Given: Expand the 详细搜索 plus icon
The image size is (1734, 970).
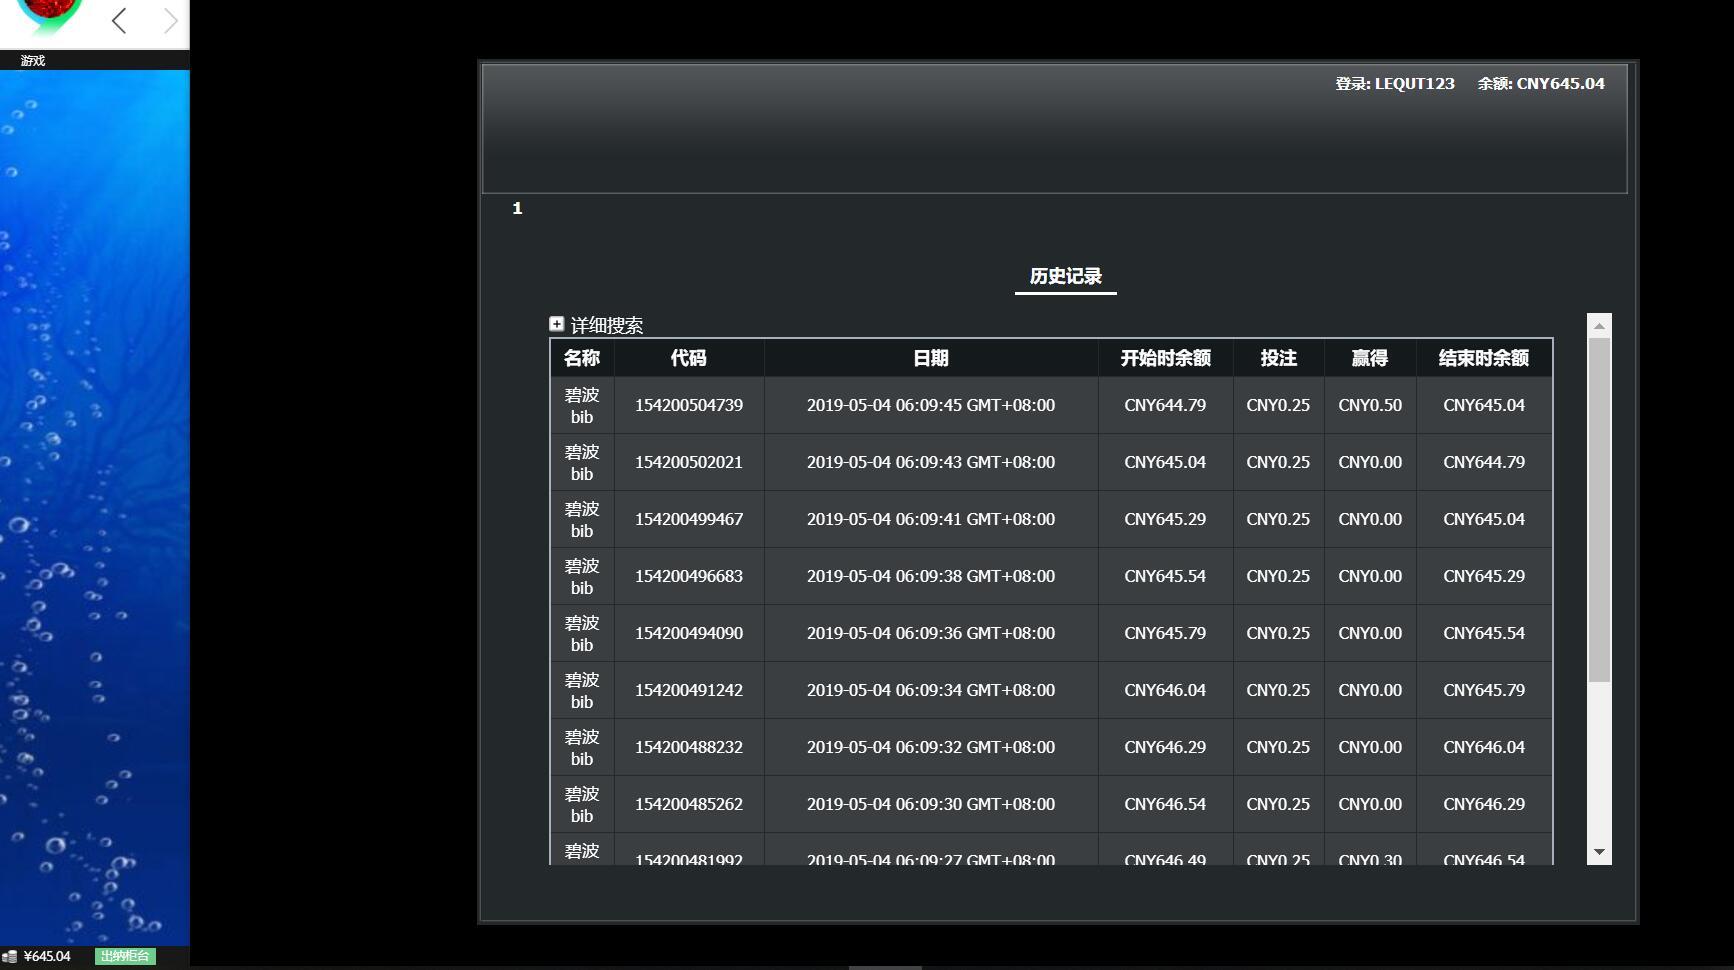Looking at the screenshot, I should coord(557,323).
